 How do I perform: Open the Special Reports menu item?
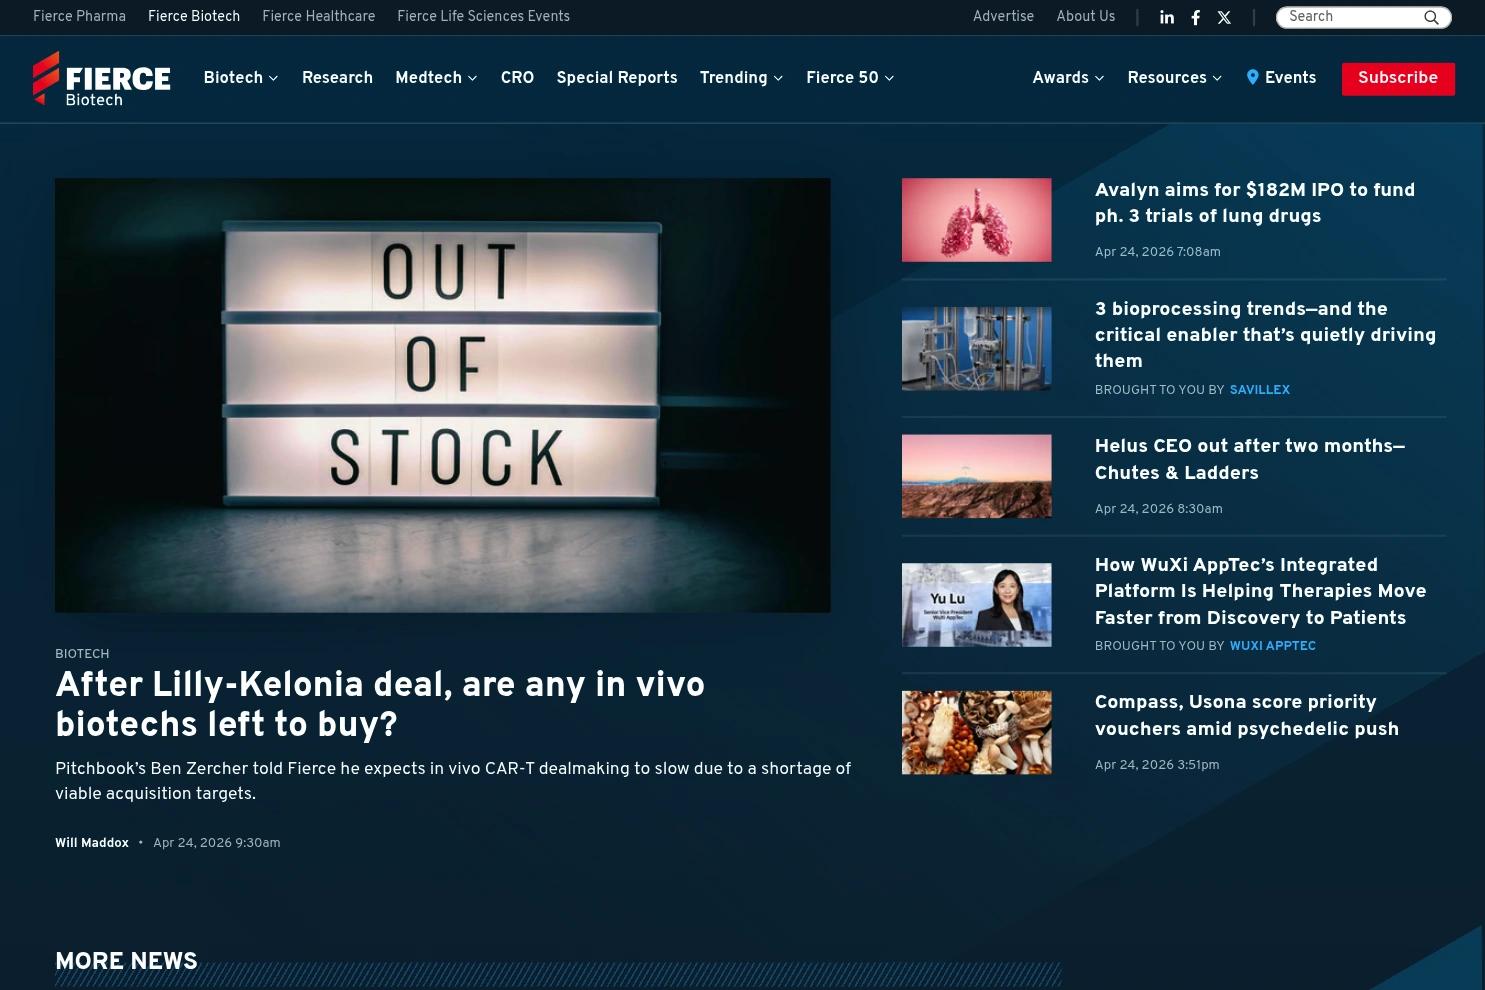click(x=617, y=78)
